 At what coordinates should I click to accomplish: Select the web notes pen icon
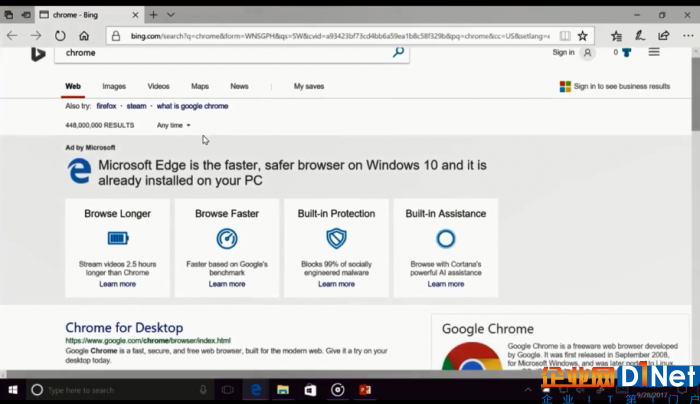[x=640, y=36]
